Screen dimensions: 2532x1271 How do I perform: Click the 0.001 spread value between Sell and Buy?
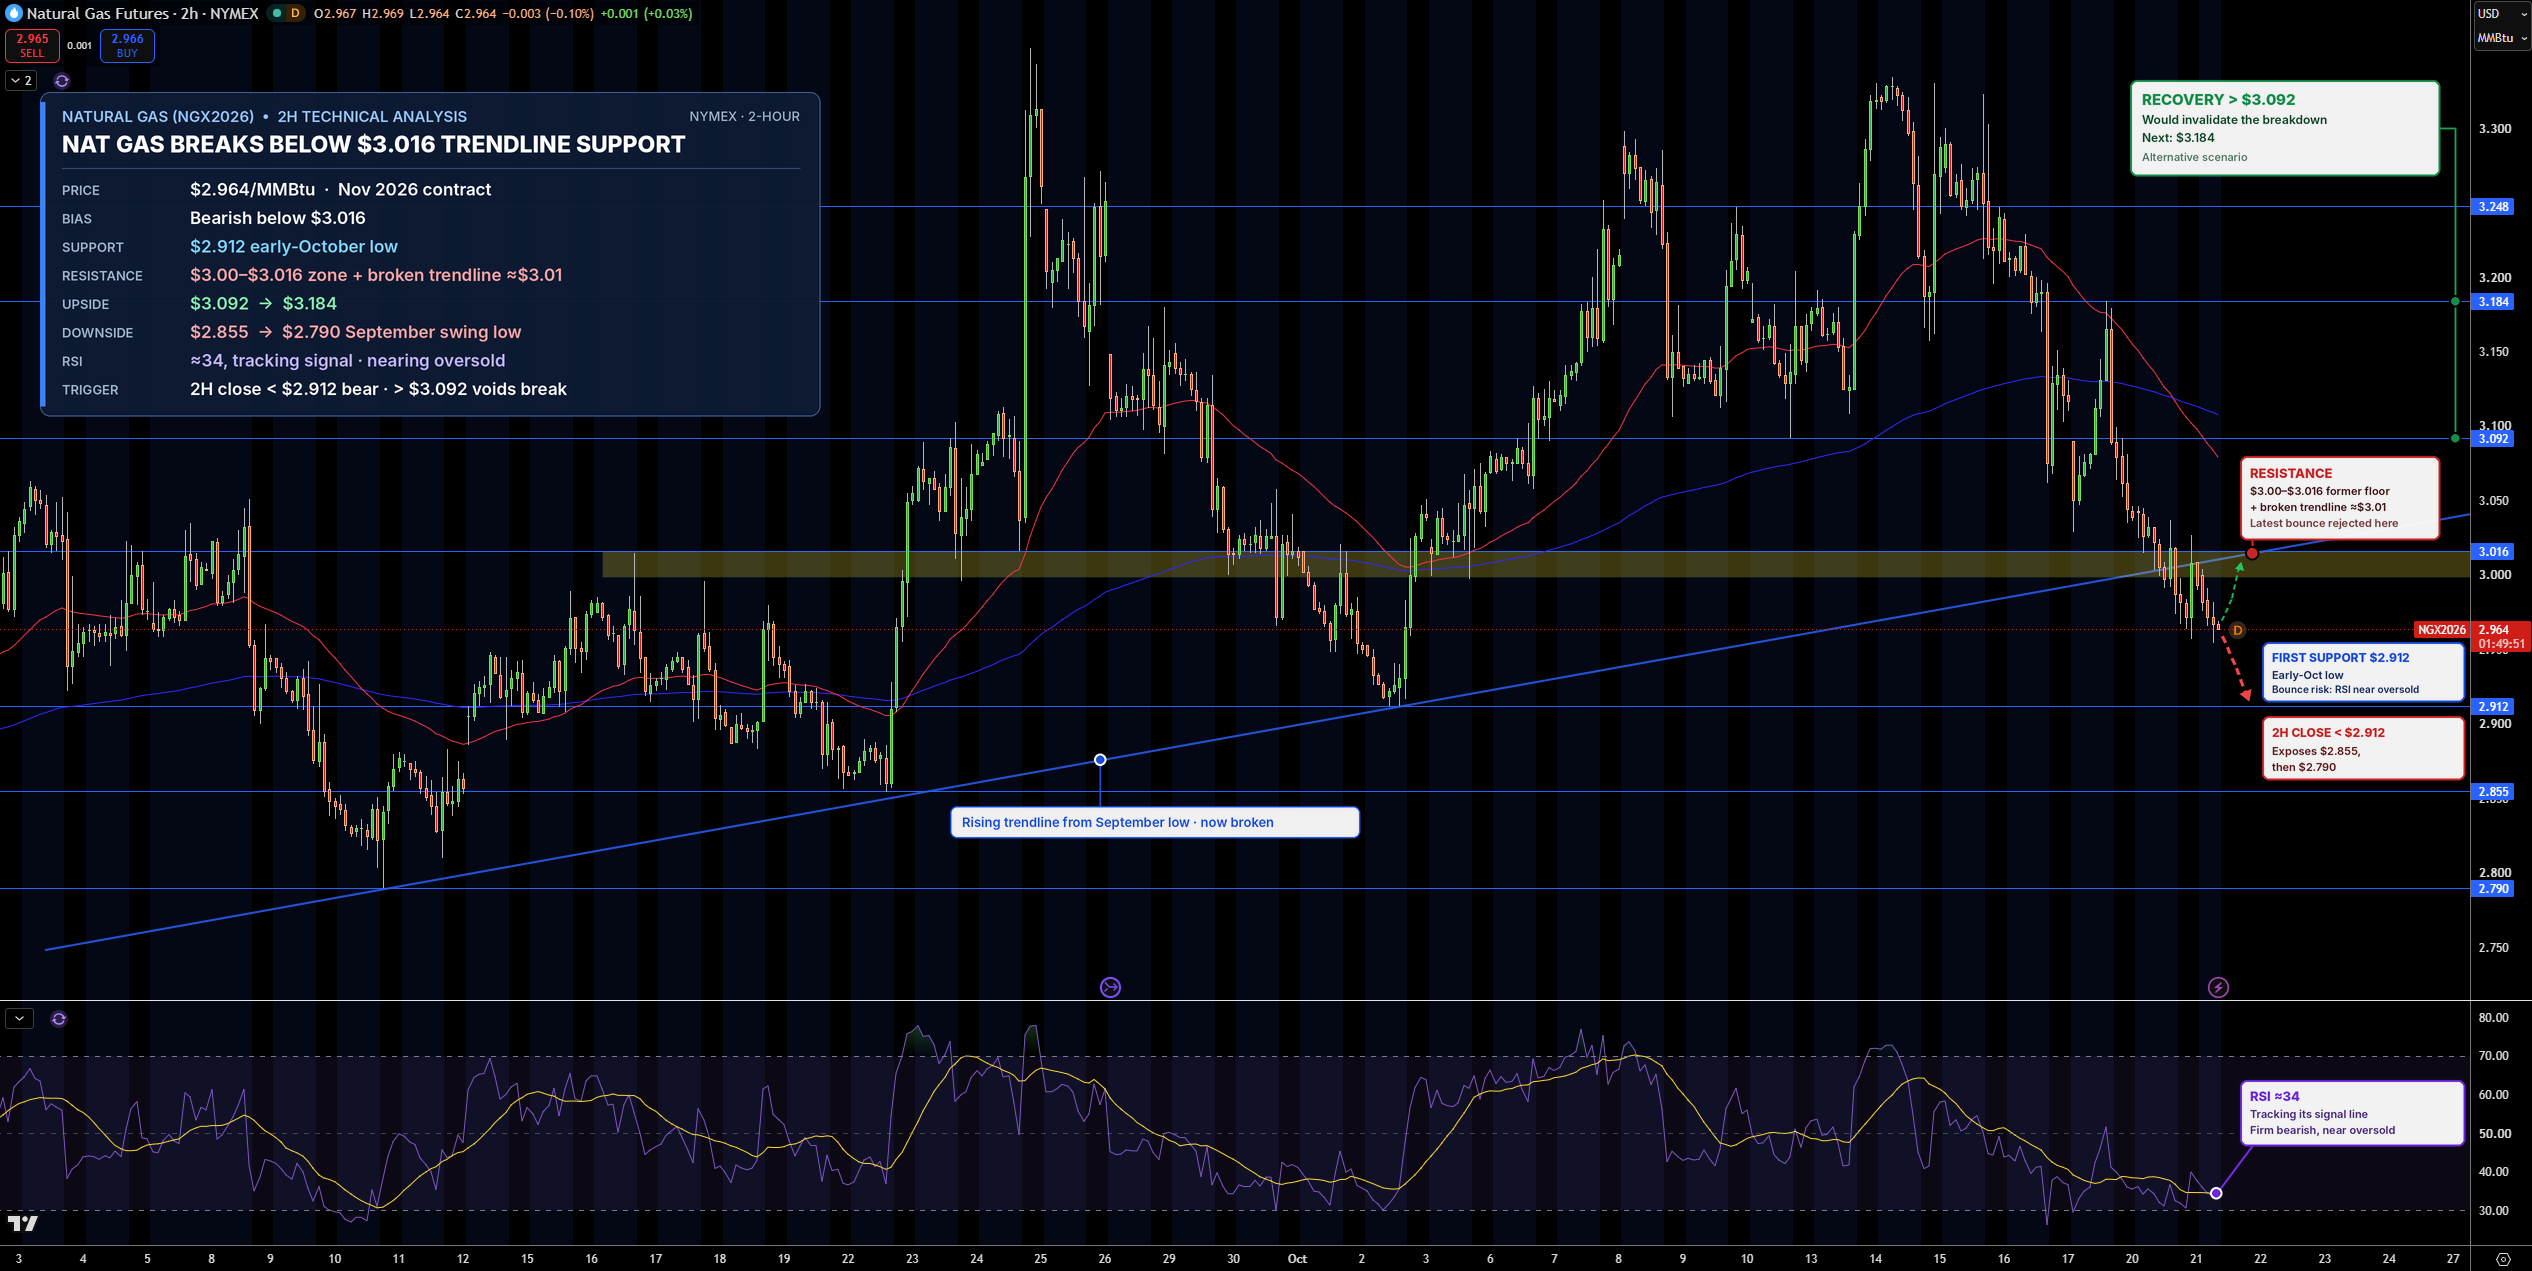[80, 45]
